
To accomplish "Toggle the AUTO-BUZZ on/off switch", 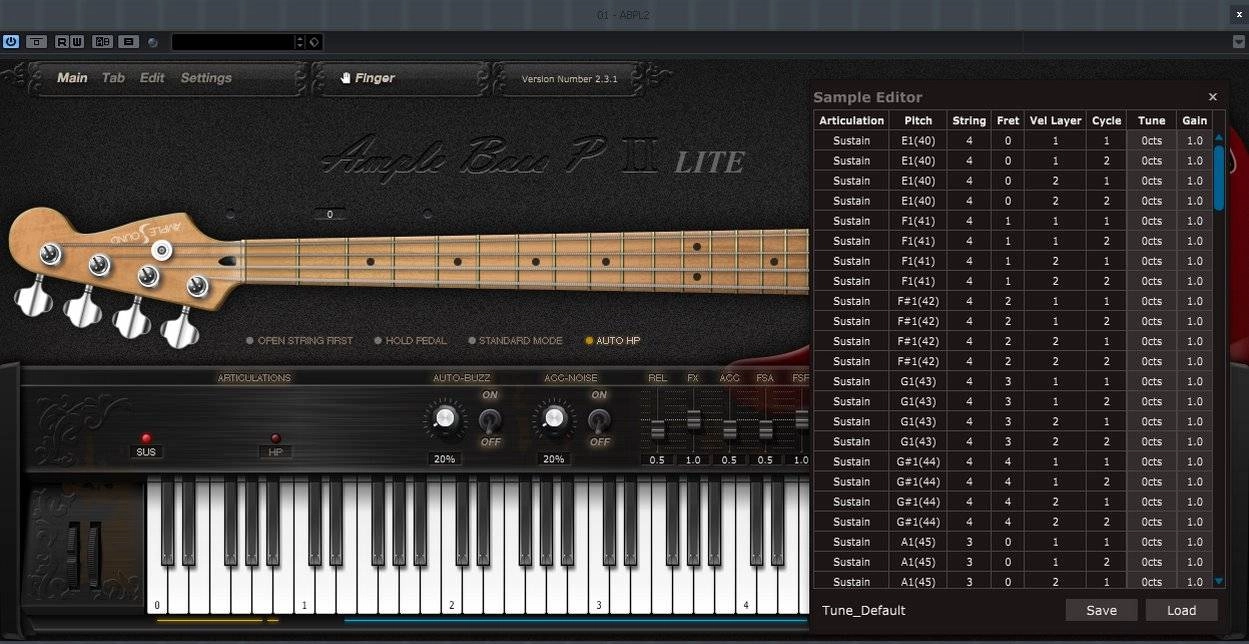I will tap(490, 419).
